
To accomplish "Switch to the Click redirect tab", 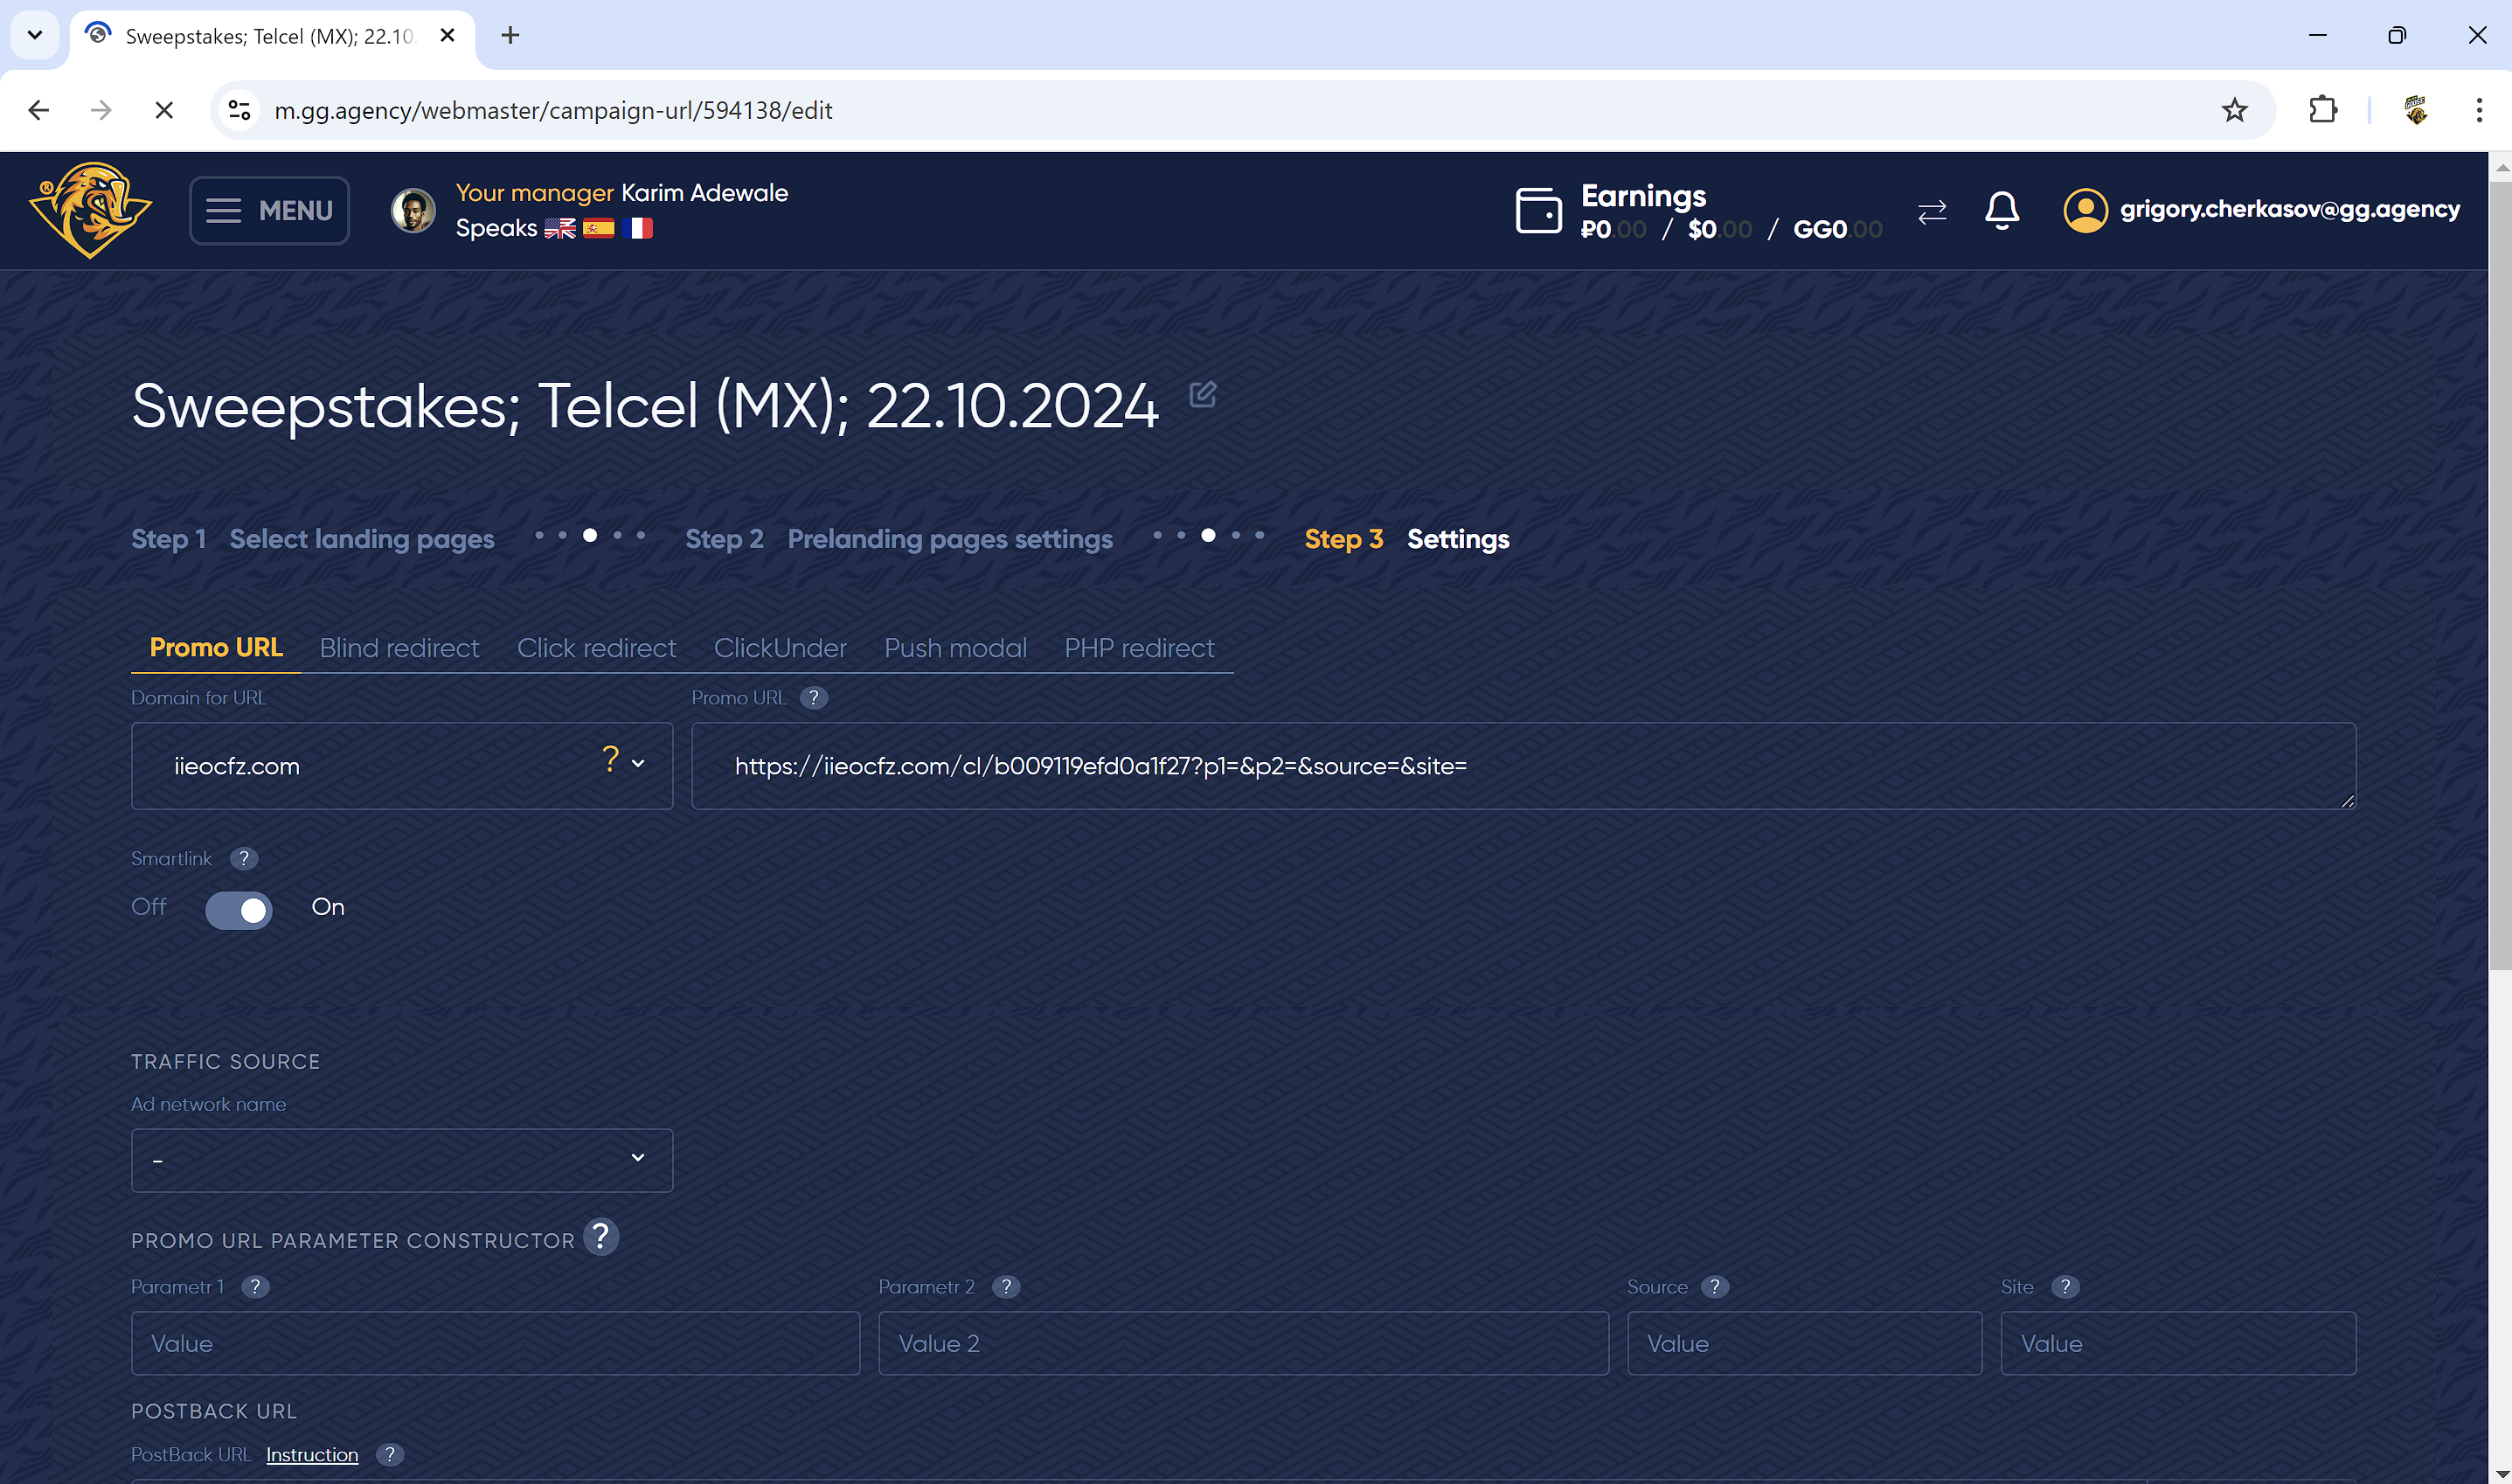I will pos(596,648).
